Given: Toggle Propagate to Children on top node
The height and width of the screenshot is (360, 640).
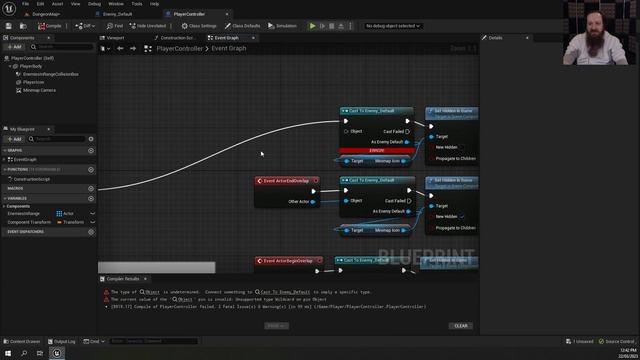Looking at the screenshot, I should point(431,158).
